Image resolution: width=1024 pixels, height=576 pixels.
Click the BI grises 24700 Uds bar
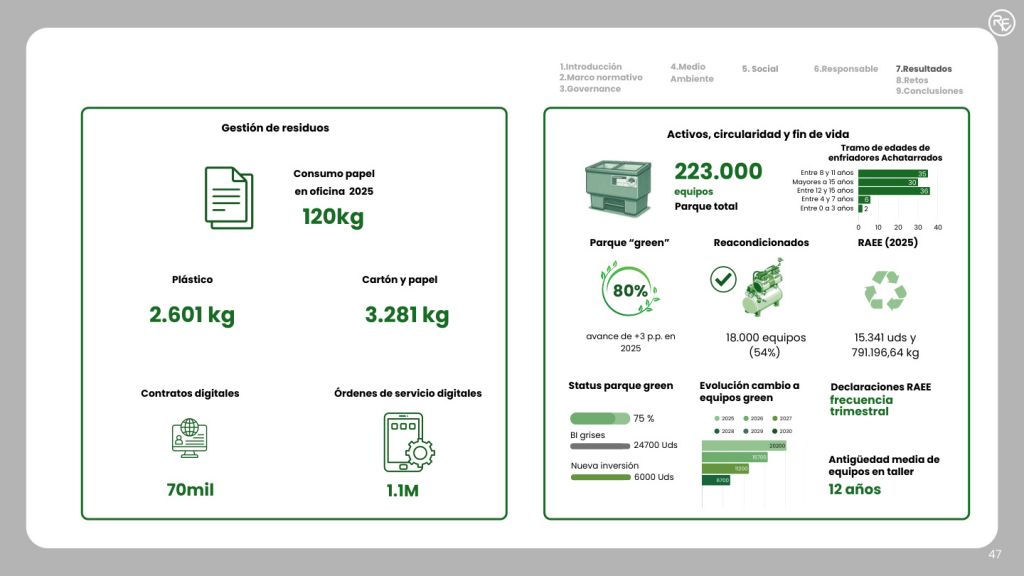[x=600, y=446]
